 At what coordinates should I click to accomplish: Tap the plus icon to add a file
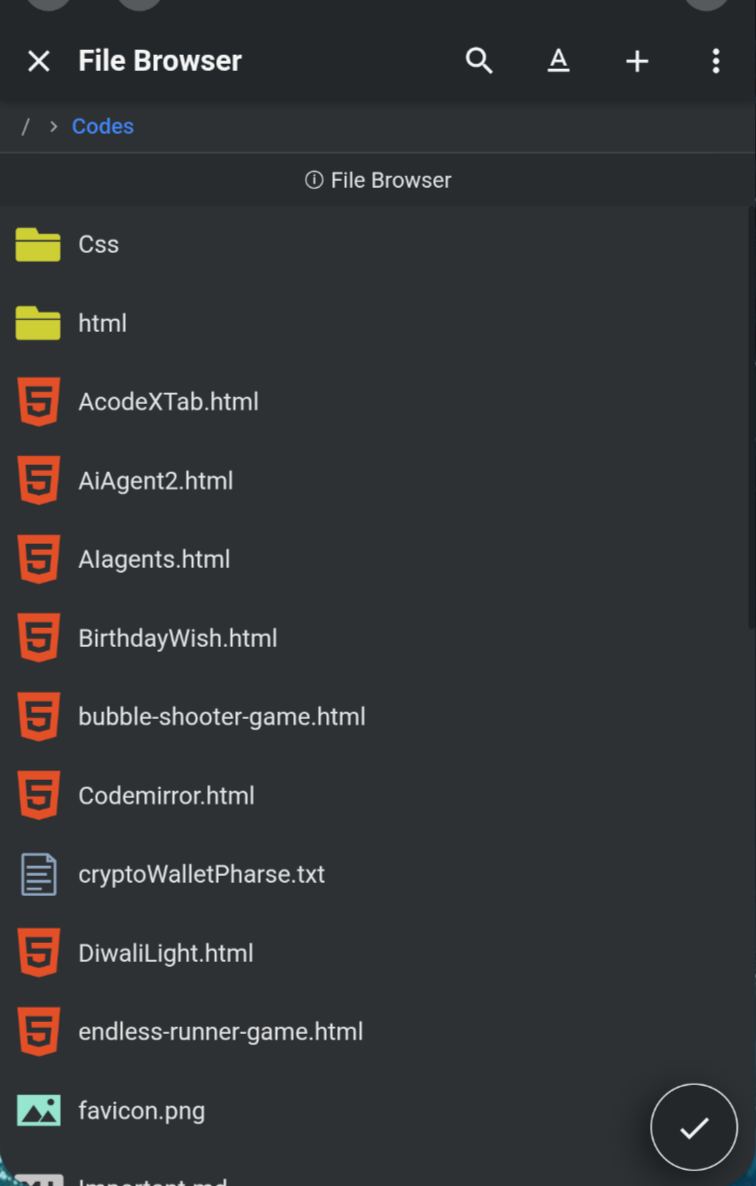click(637, 61)
